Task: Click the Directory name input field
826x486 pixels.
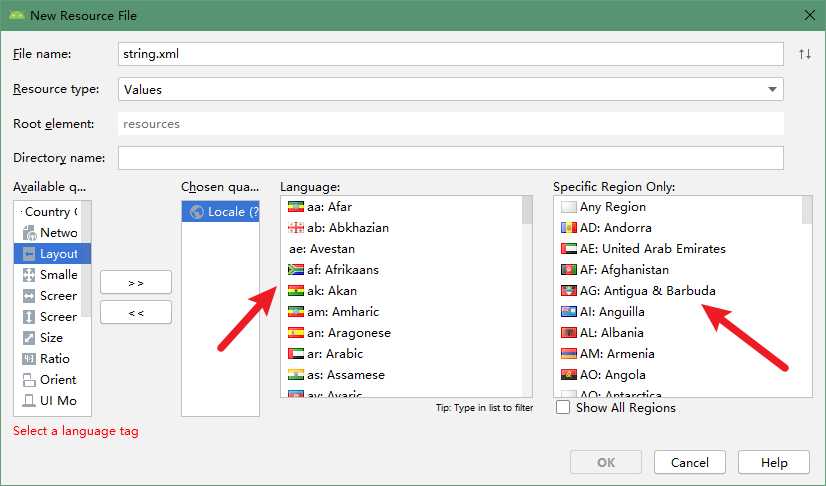Action: pos(451,158)
